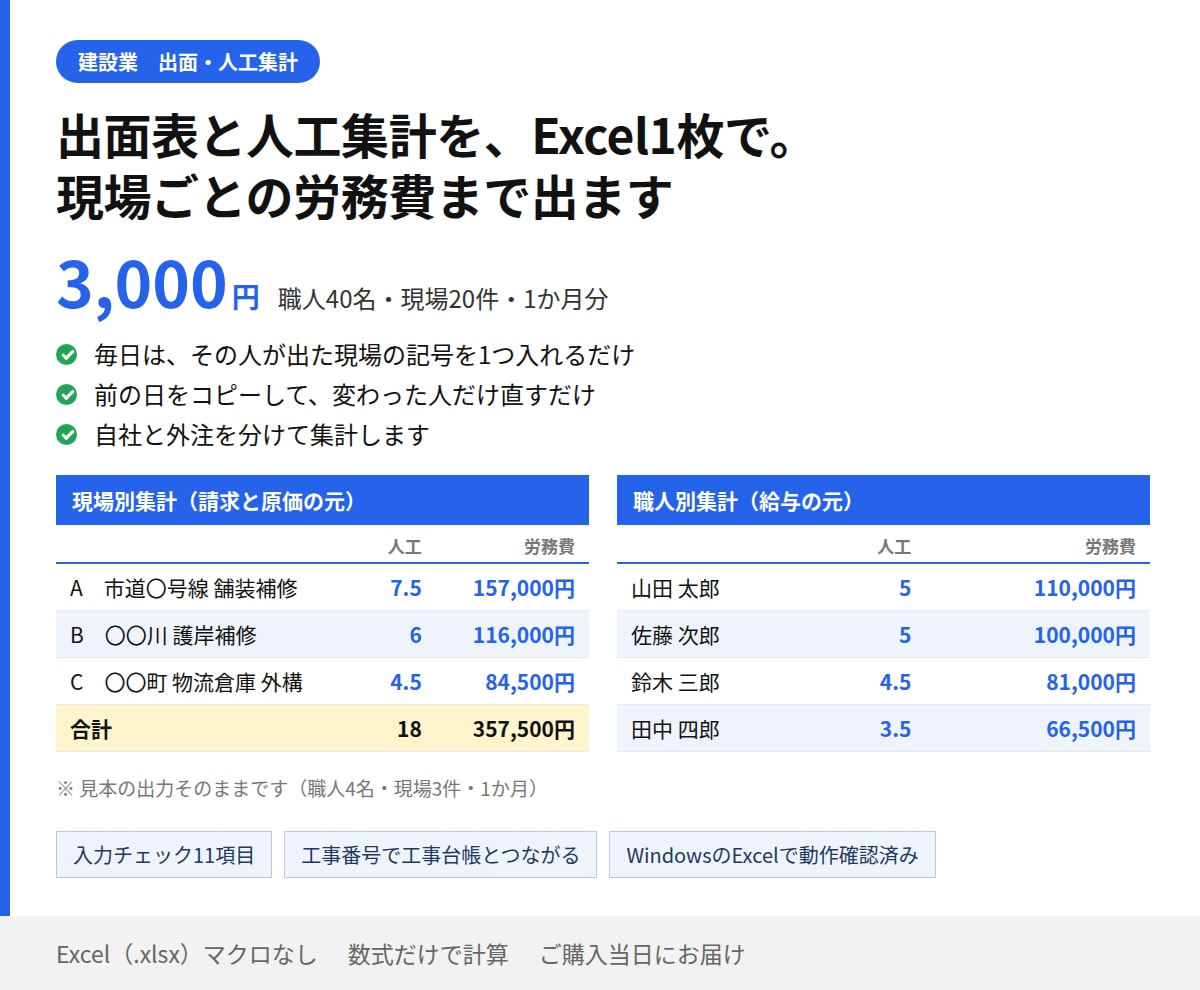Click the green check icon beside 自社と外注を分けて
Screen dimensions: 1200x990
click(67, 435)
